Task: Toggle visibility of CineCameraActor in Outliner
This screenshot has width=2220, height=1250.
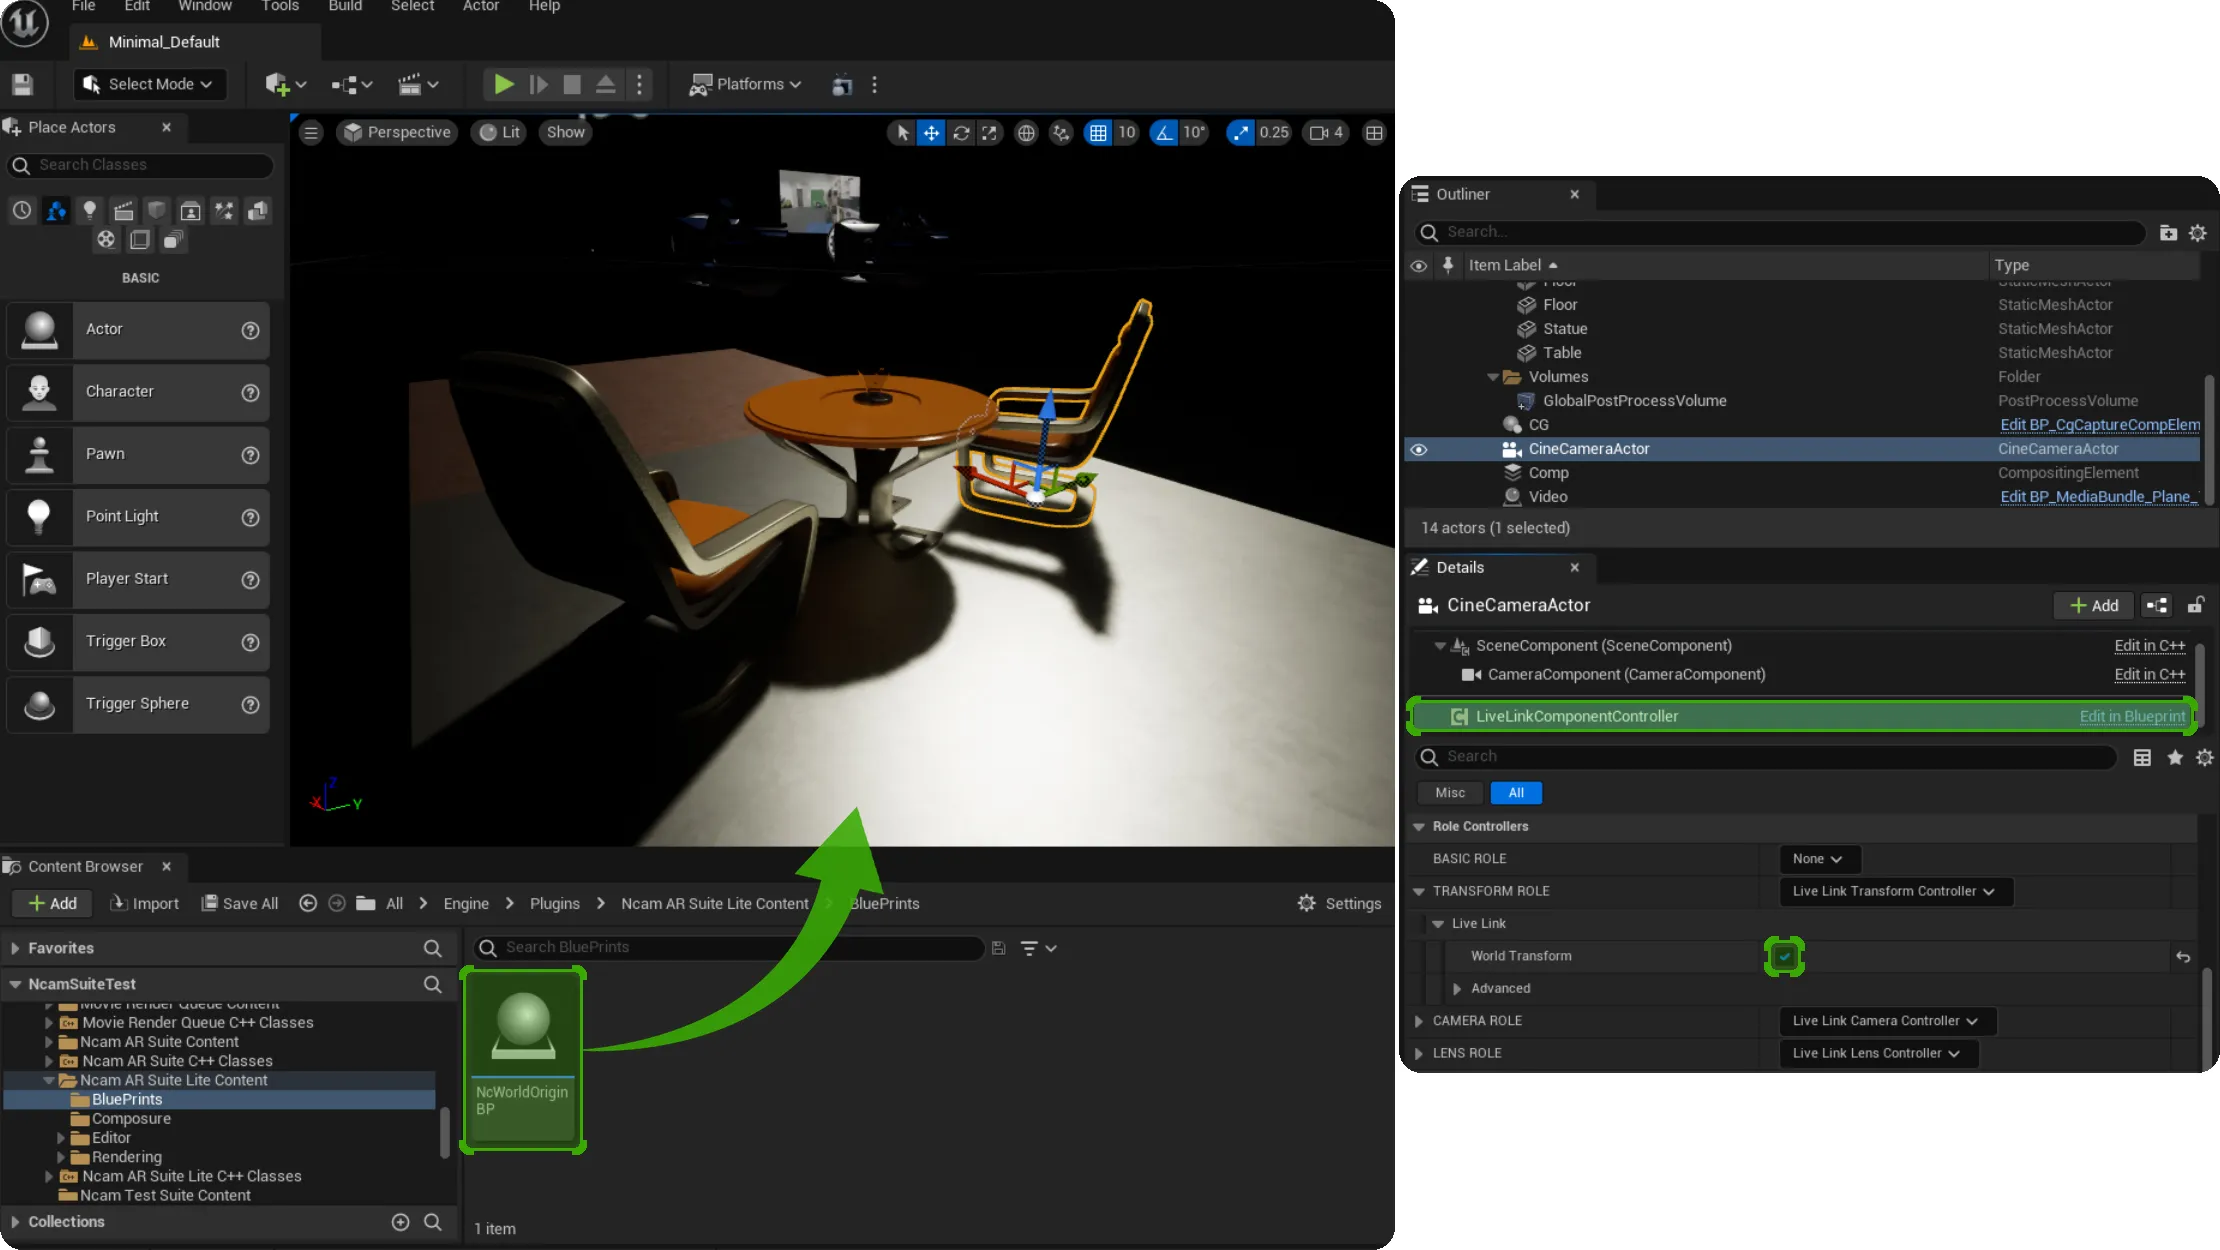Action: pyautogui.click(x=1418, y=450)
